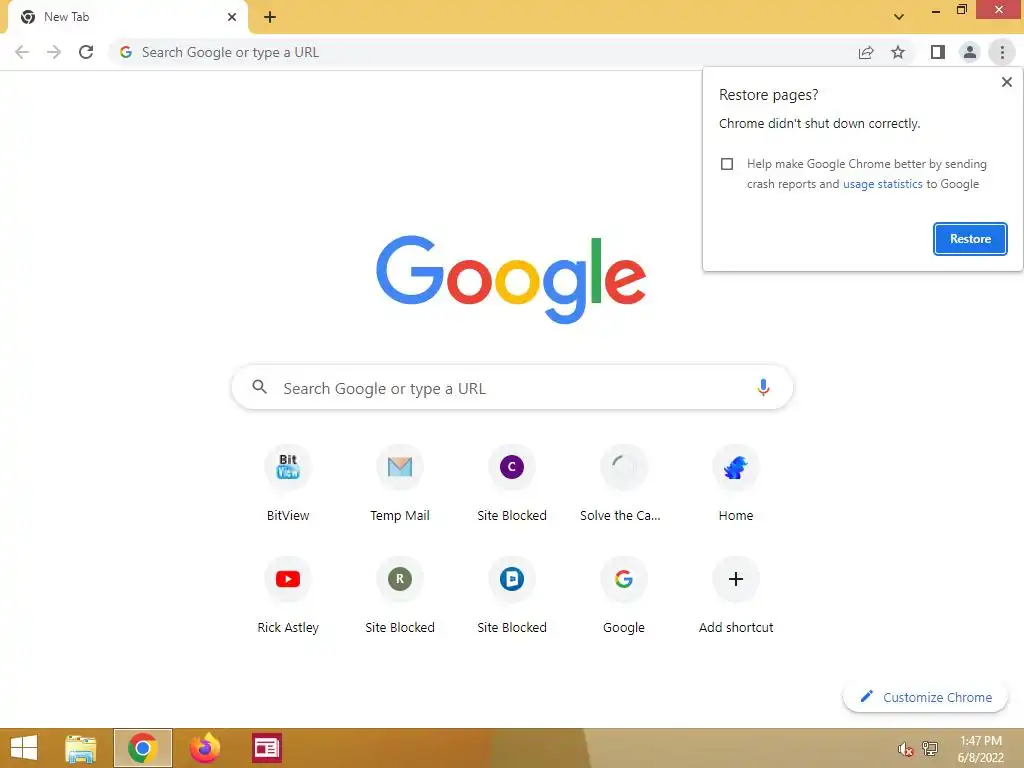Start voice search with the microphone
Image resolution: width=1024 pixels, height=768 pixels.
coord(763,387)
